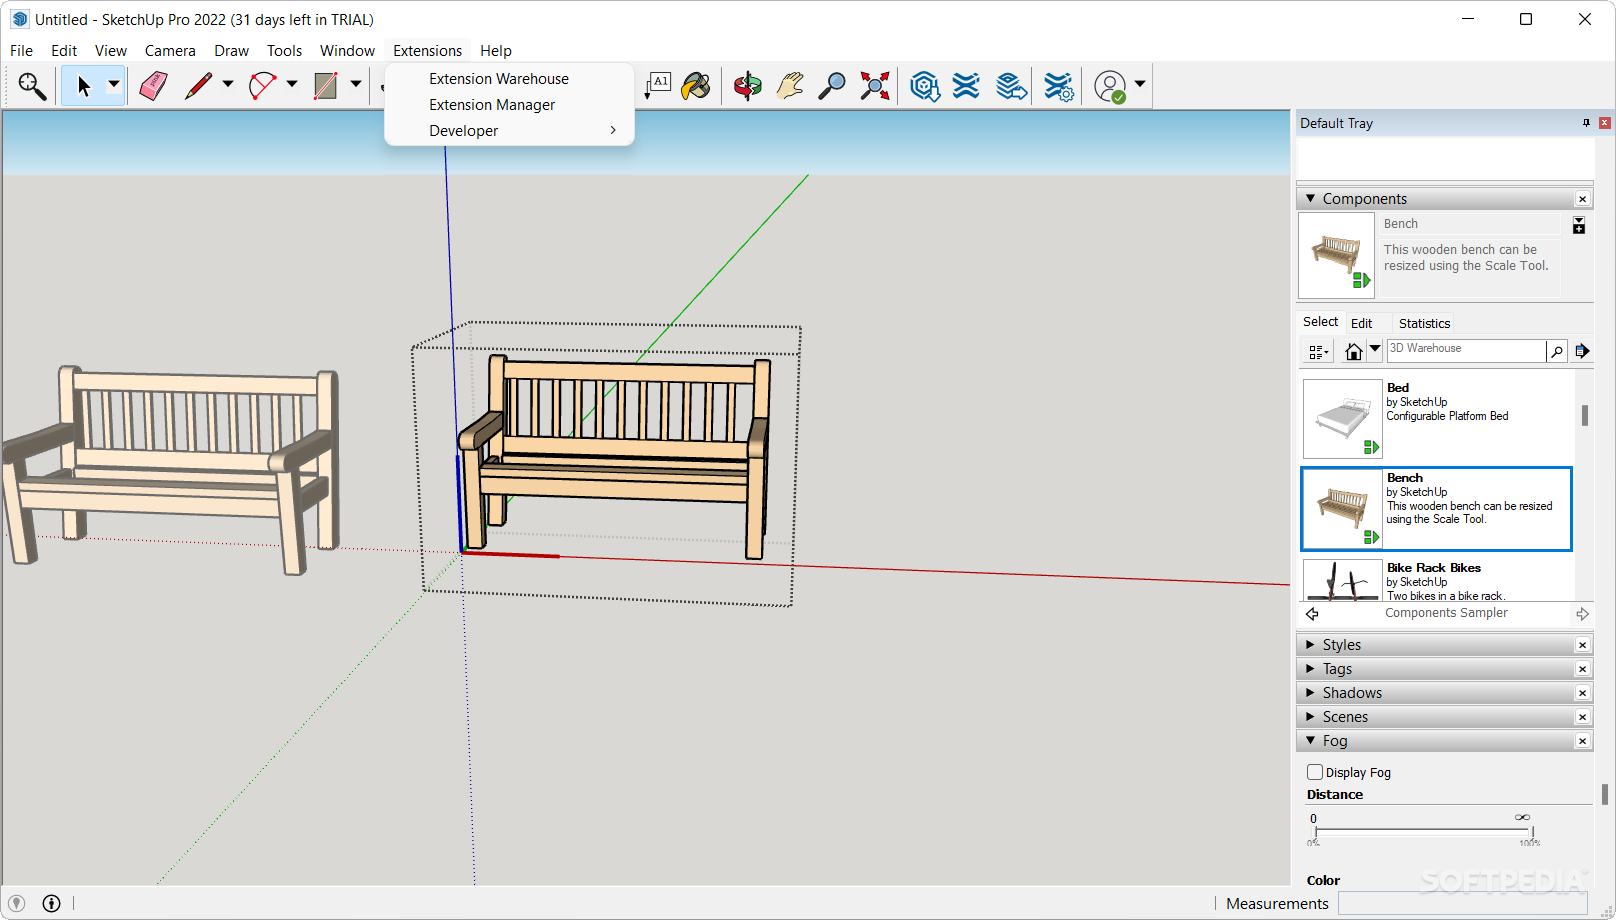Viewport: 1616px width, 920px height.
Task: Click the 3D Warehouse search magnifier button
Action: coord(1557,351)
